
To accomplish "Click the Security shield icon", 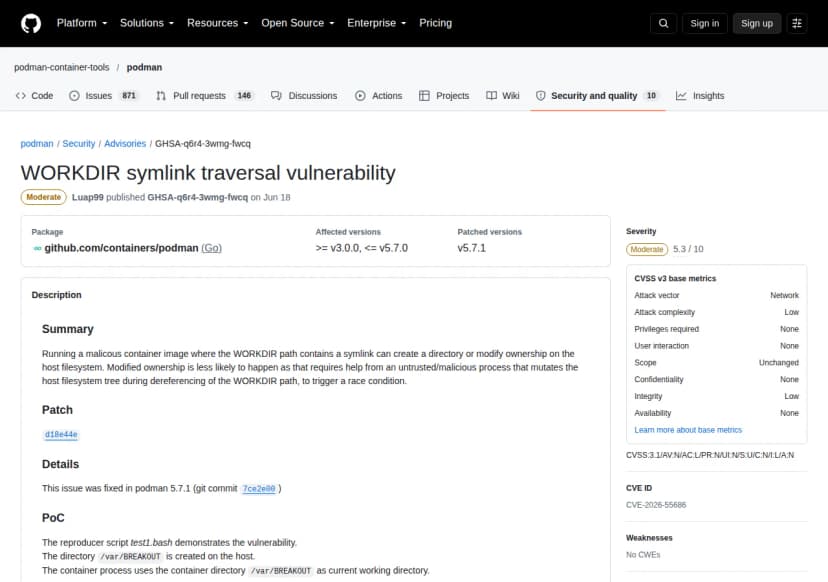I will (540, 96).
